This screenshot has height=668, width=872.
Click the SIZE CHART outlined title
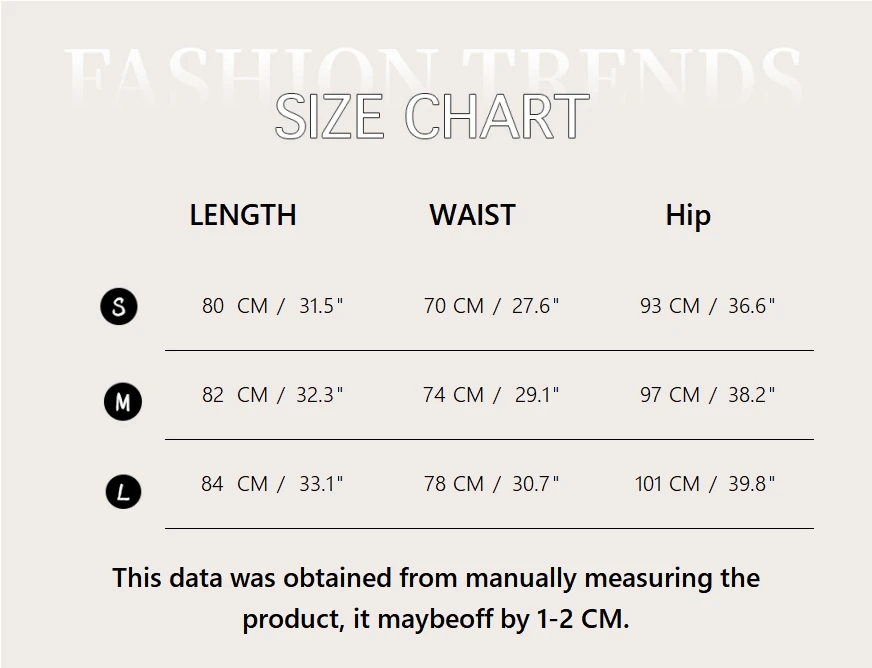[432, 117]
